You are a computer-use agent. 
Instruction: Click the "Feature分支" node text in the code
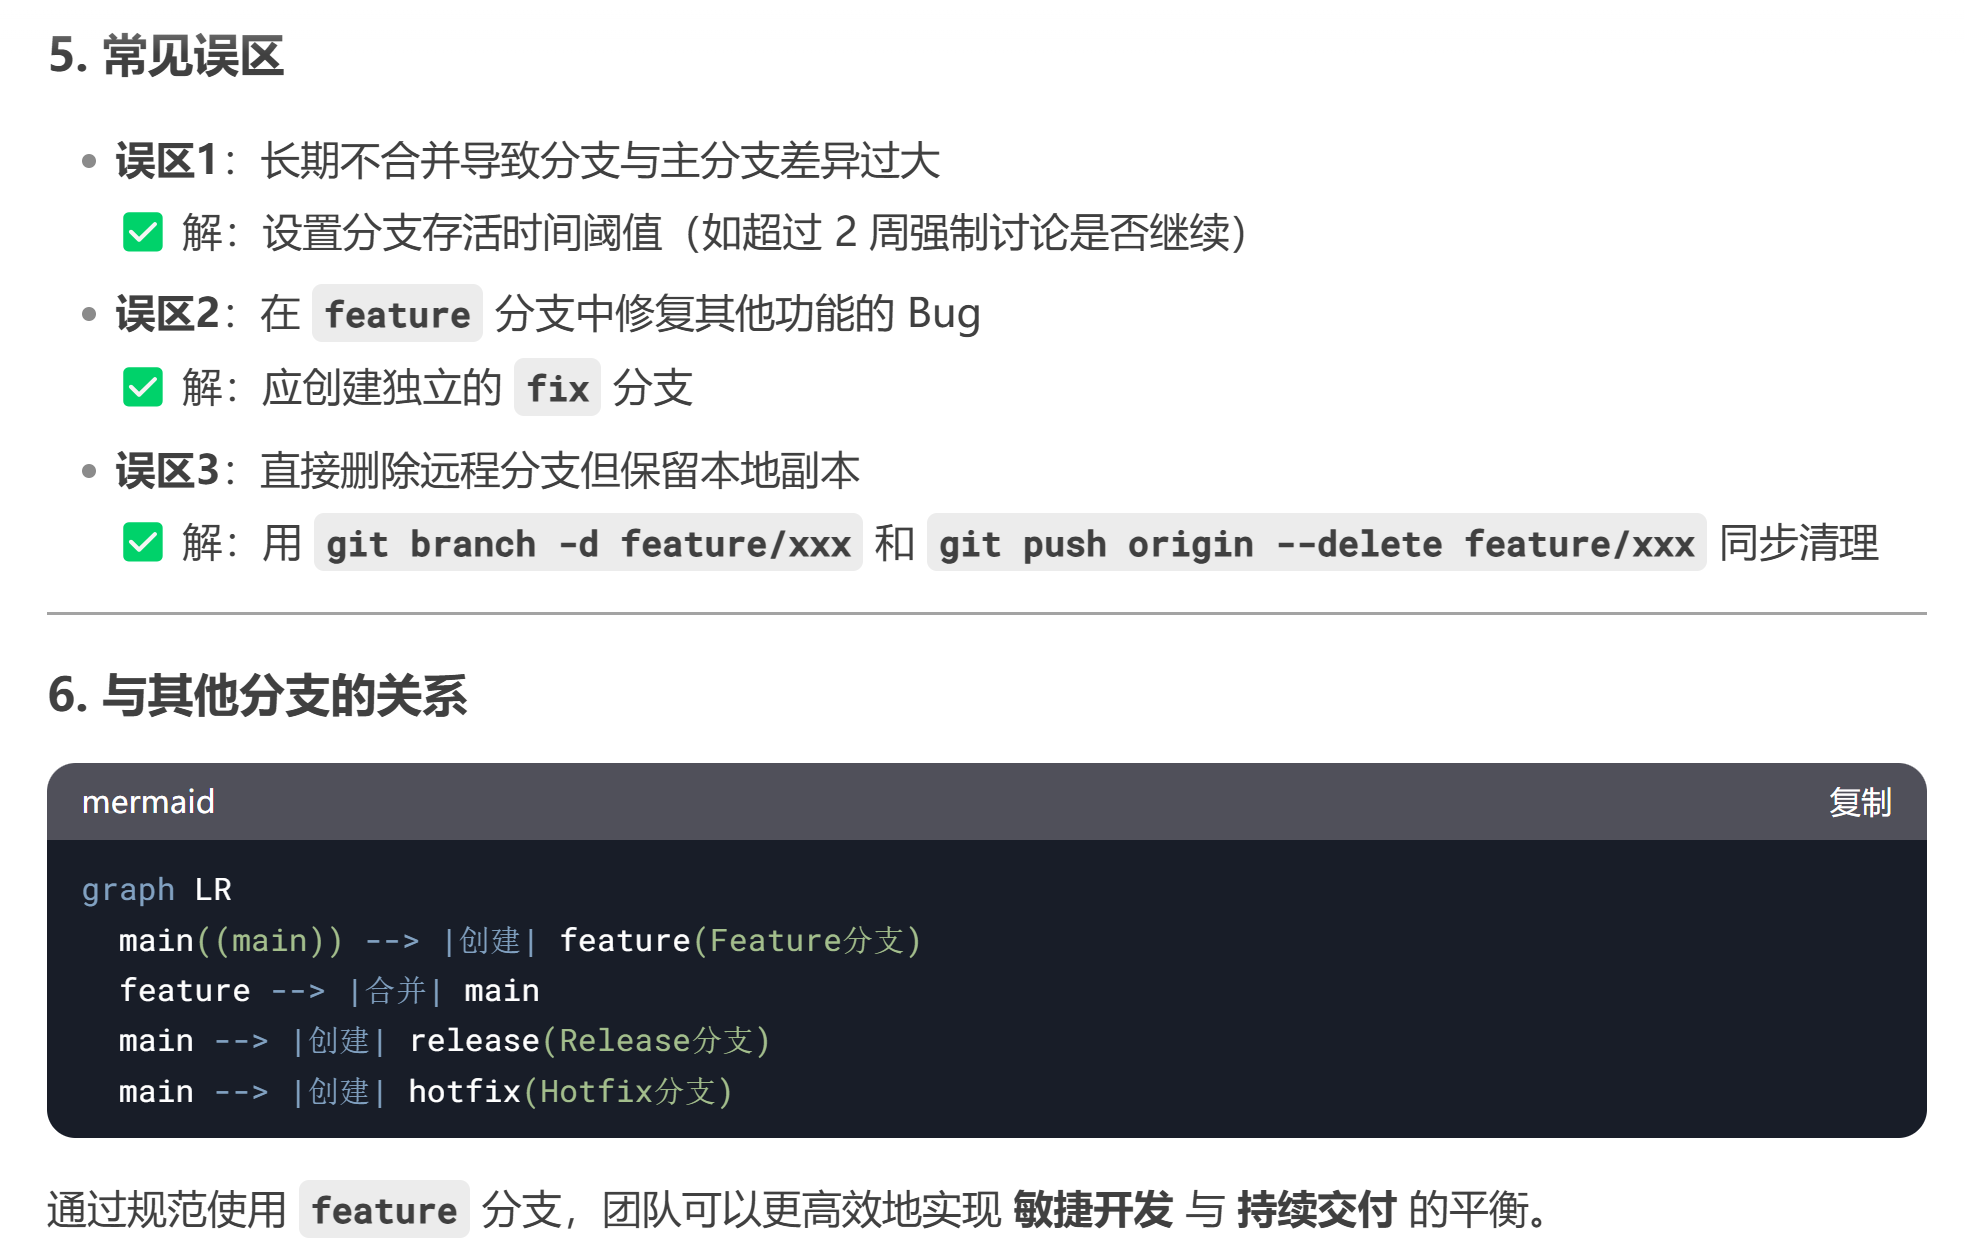tap(806, 940)
